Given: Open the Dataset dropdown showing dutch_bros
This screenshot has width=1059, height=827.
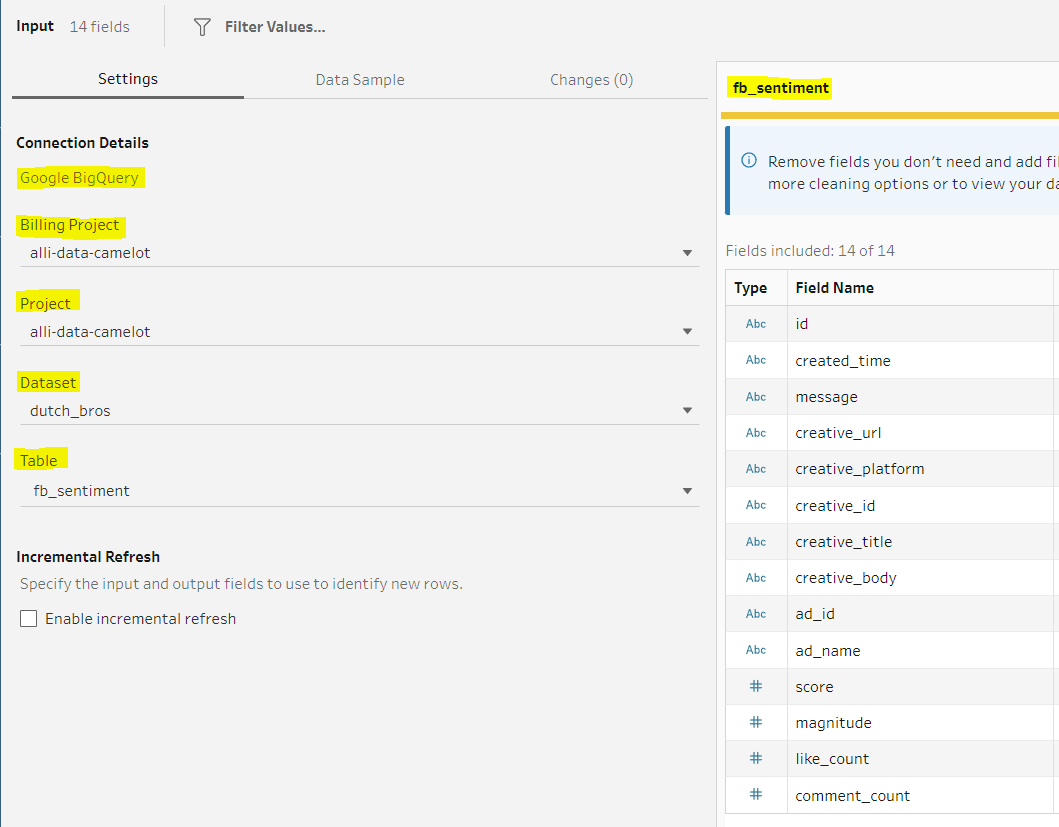Looking at the screenshot, I should tap(687, 411).
